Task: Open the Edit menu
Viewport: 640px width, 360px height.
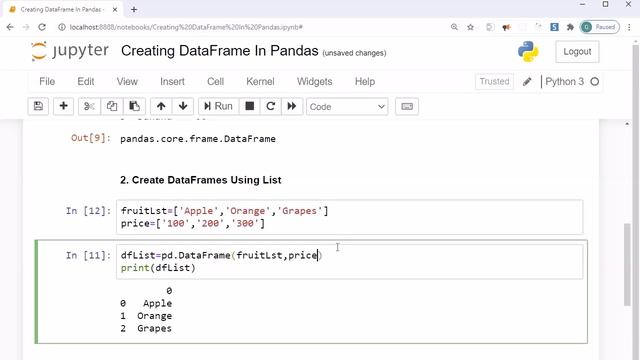Action: 86,82
